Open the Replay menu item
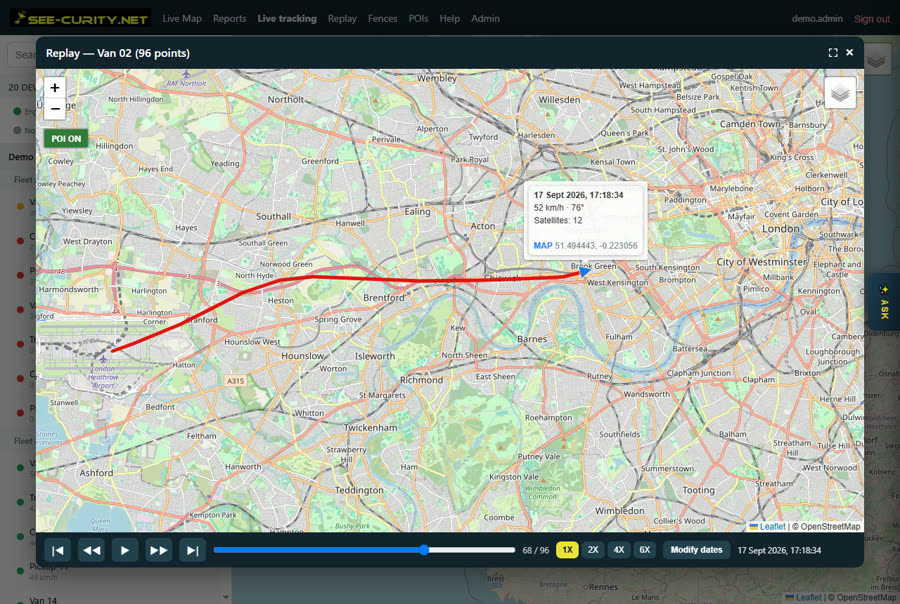The width and height of the screenshot is (900, 604). pyautogui.click(x=342, y=18)
